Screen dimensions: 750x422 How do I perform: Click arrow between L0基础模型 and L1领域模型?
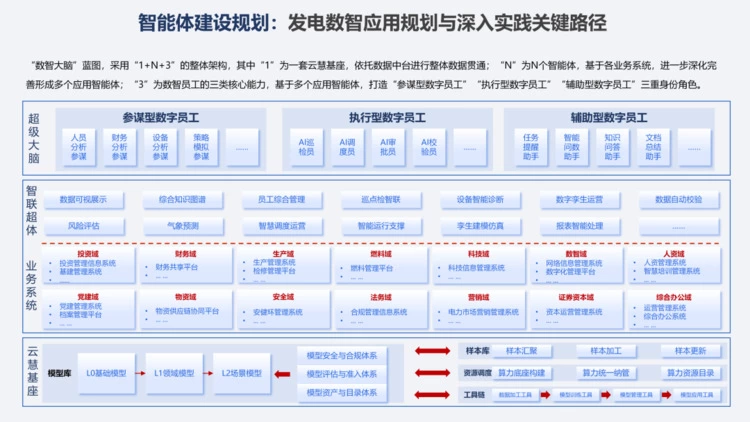(x=140, y=373)
